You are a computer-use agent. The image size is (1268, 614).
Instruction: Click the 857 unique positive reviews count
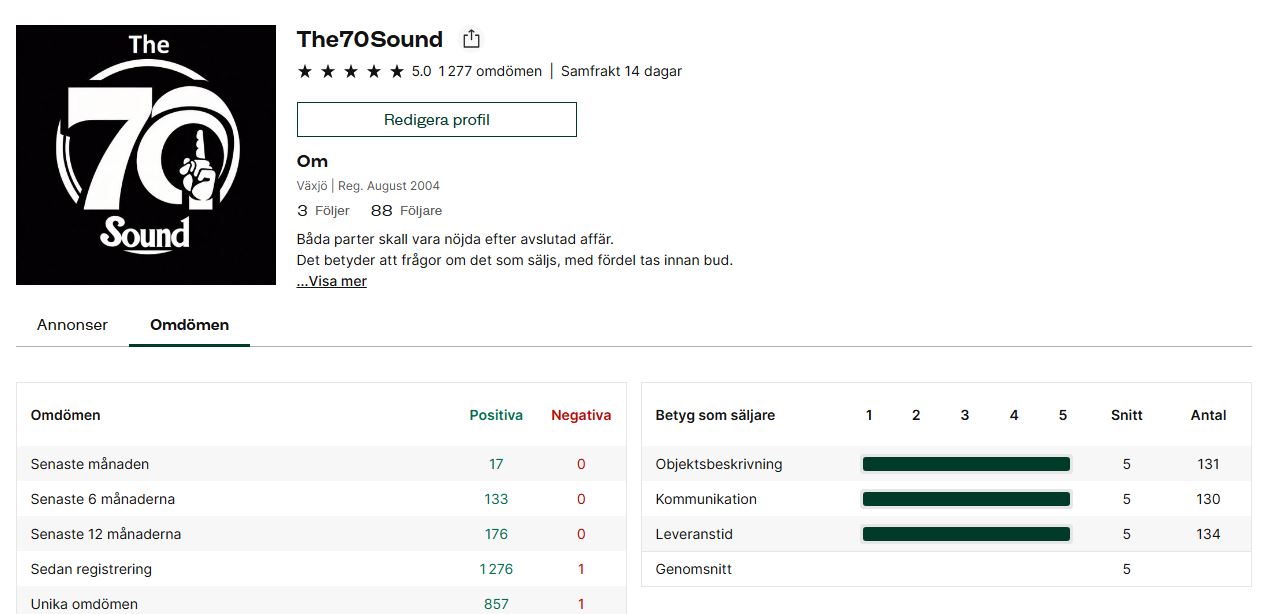pyautogui.click(x=496, y=604)
